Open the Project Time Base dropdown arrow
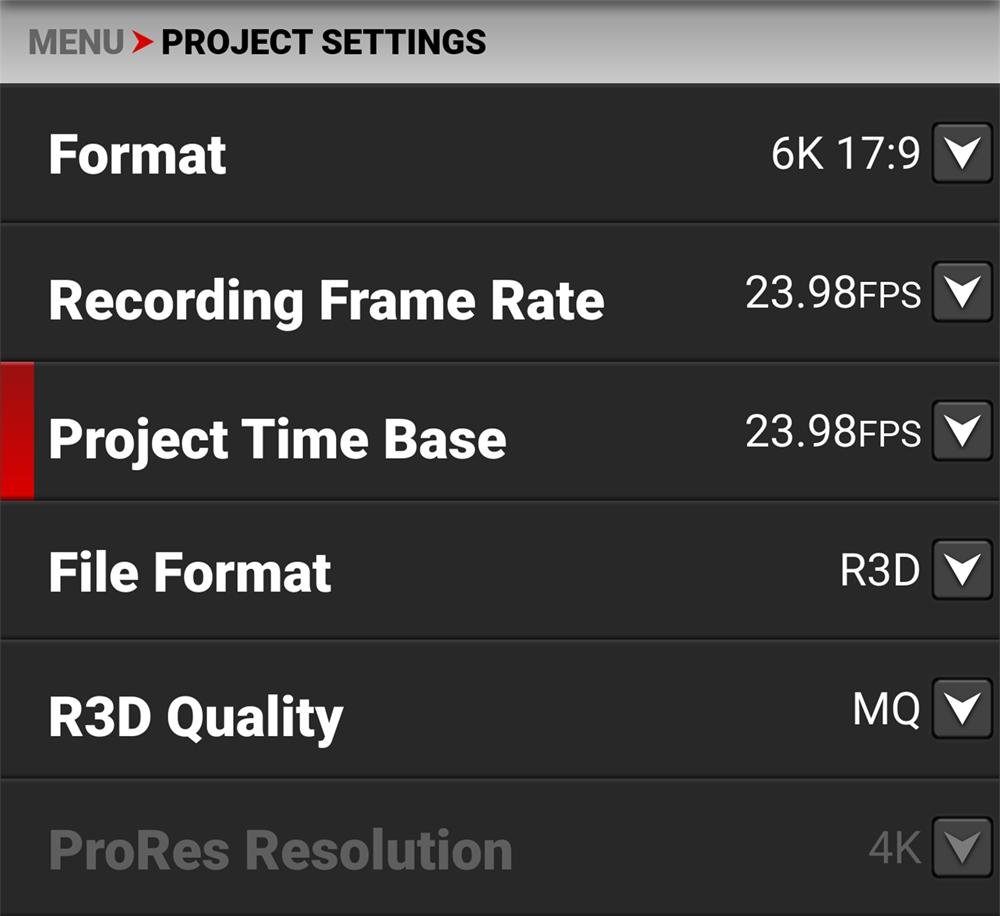Image resolution: width=1000 pixels, height=916 pixels. click(962, 431)
